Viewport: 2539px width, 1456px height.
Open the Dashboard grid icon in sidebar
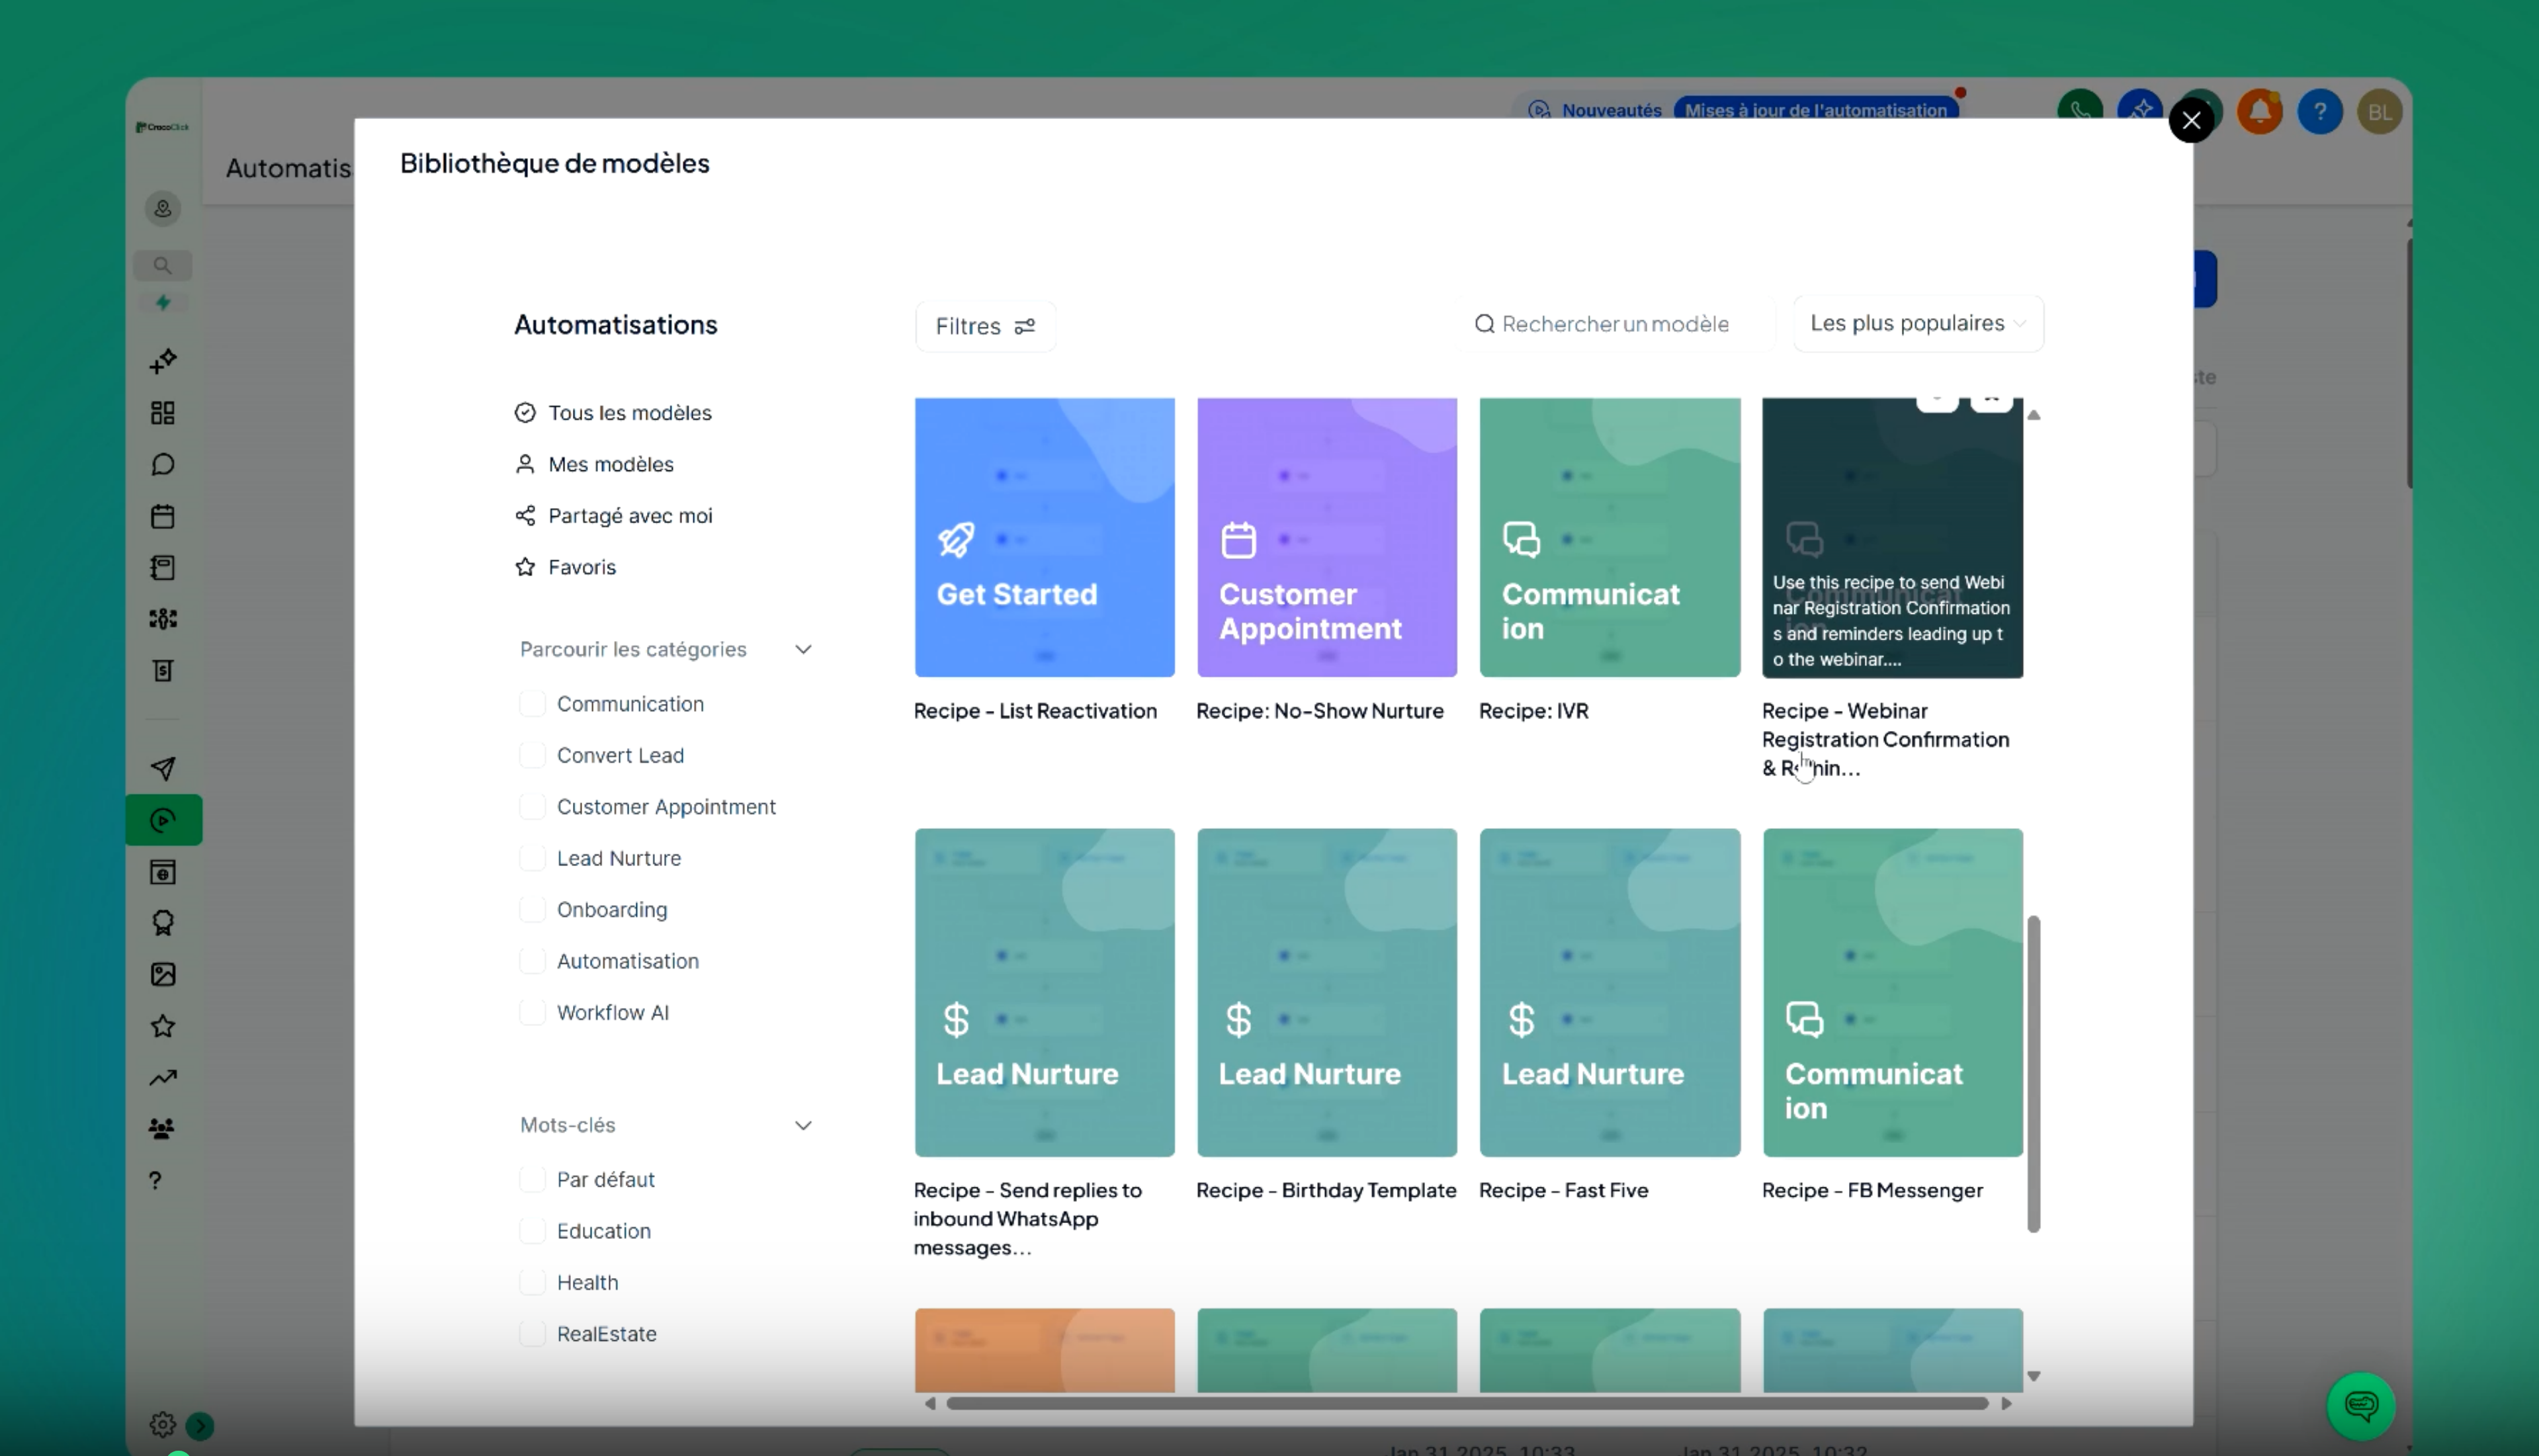163,413
